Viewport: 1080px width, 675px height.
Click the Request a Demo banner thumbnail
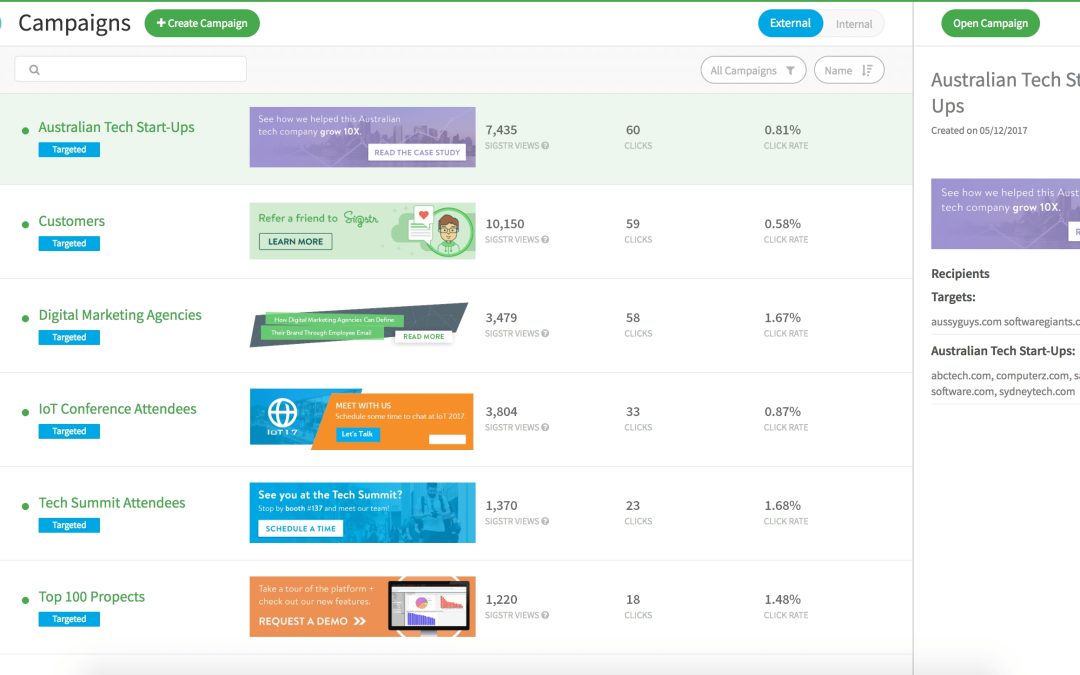[362, 607]
